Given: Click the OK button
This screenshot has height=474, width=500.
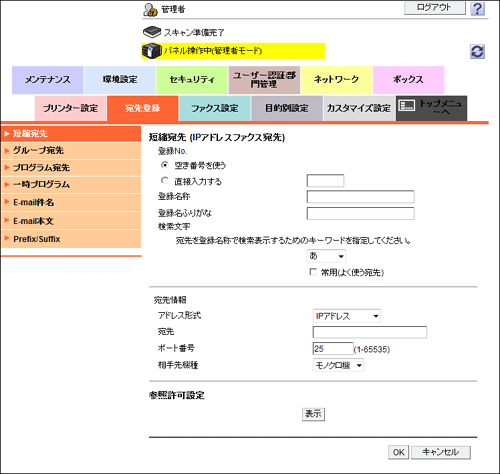Looking at the screenshot, I should tap(398, 452).
